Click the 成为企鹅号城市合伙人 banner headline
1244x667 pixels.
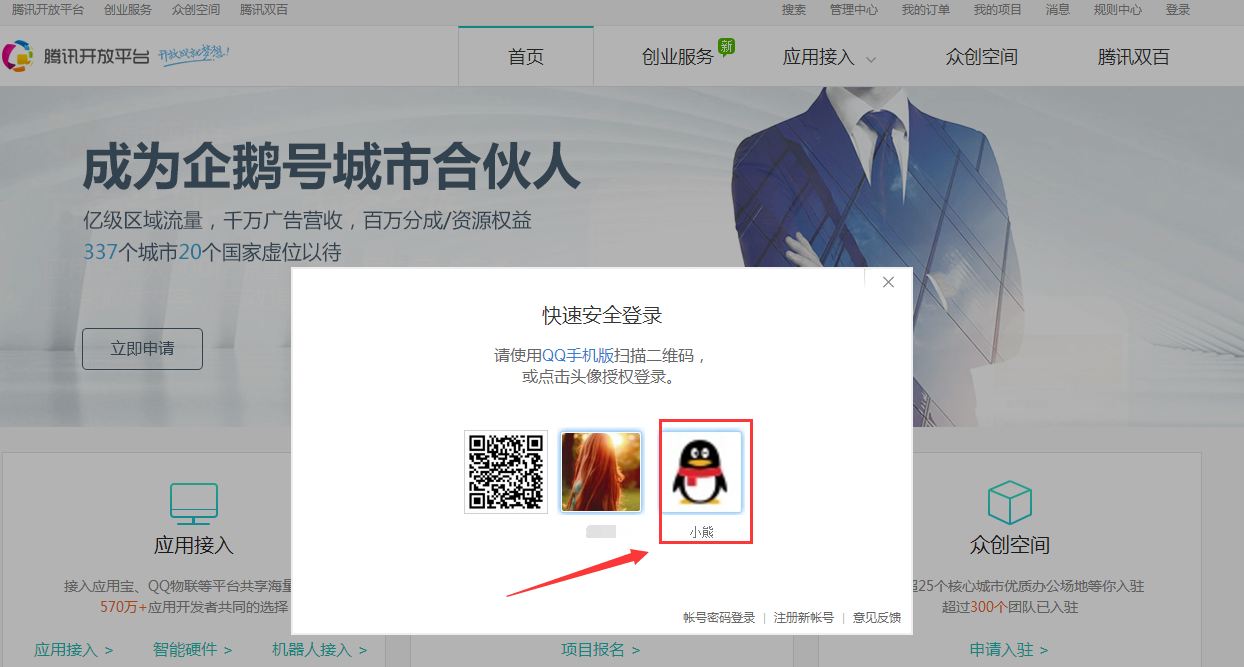pos(331,167)
